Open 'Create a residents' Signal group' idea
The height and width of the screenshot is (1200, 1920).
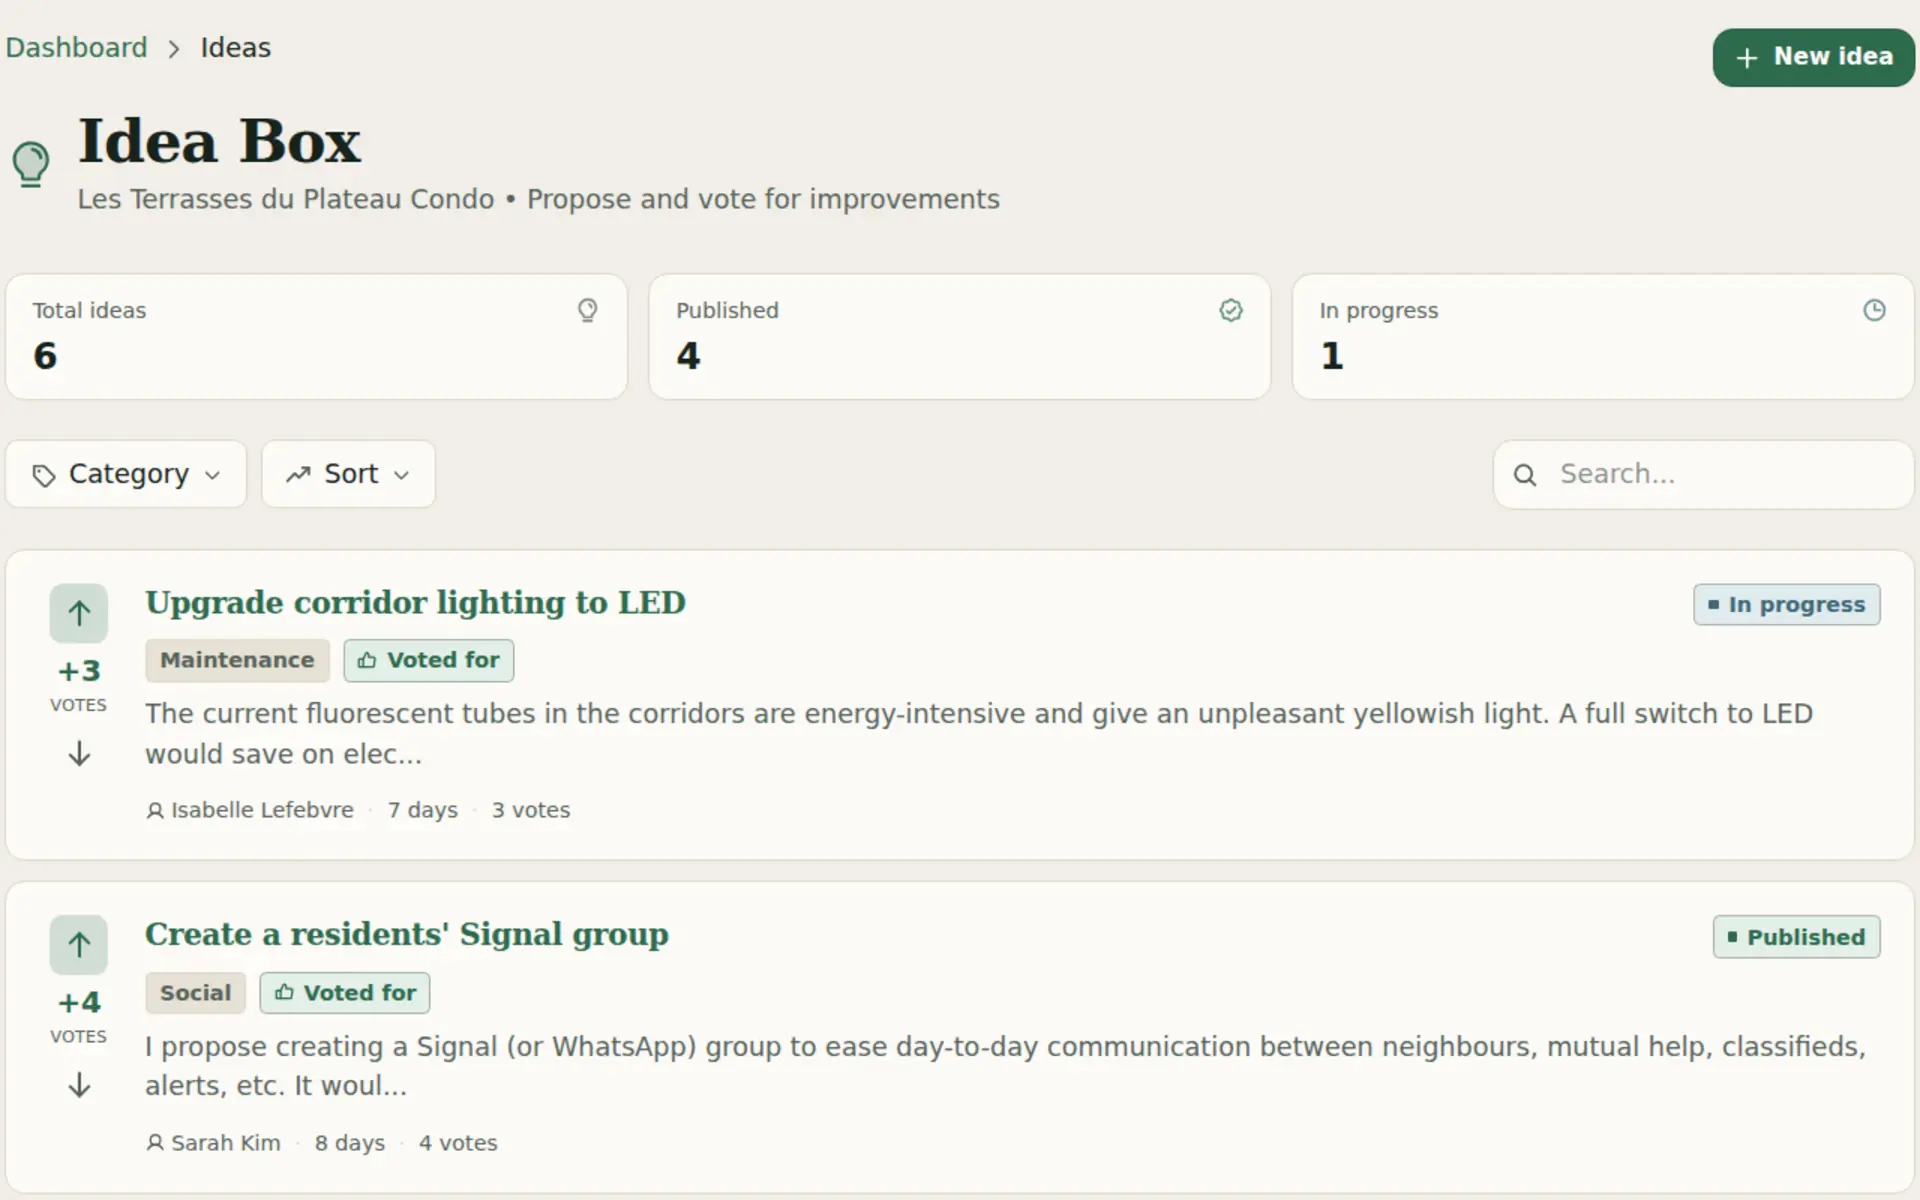point(406,935)
